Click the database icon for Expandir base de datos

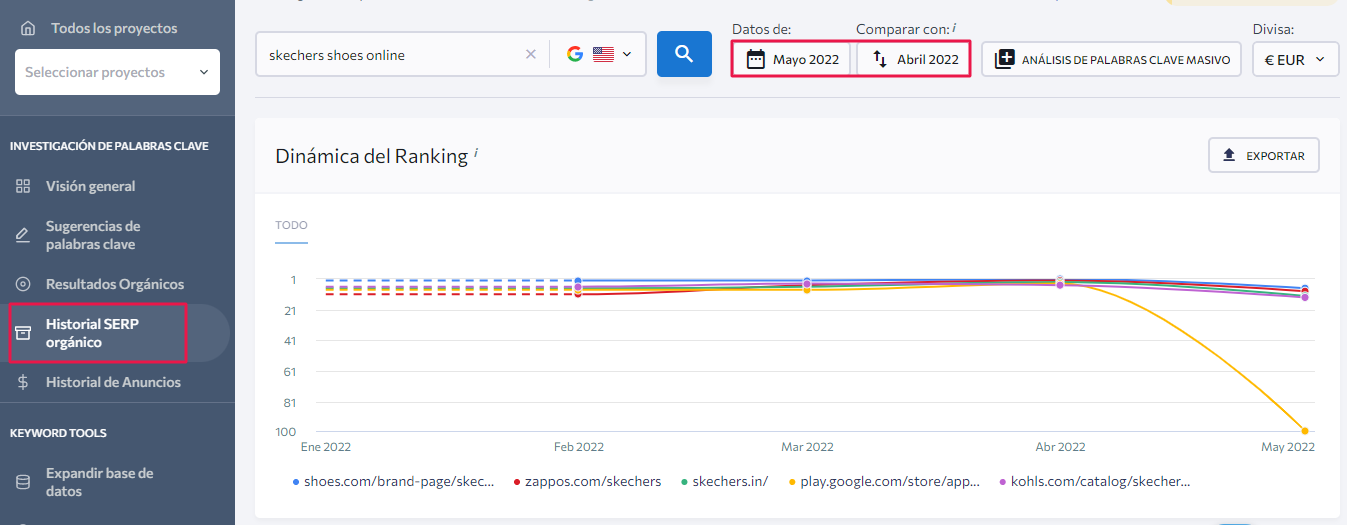(23, 482)
